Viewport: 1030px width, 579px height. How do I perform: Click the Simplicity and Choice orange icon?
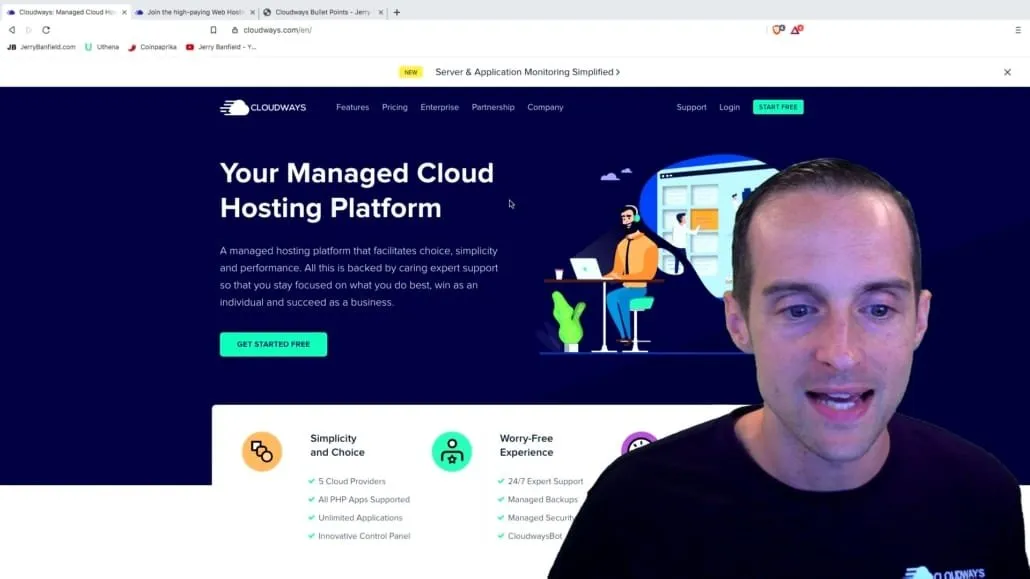tap(262, 452)
